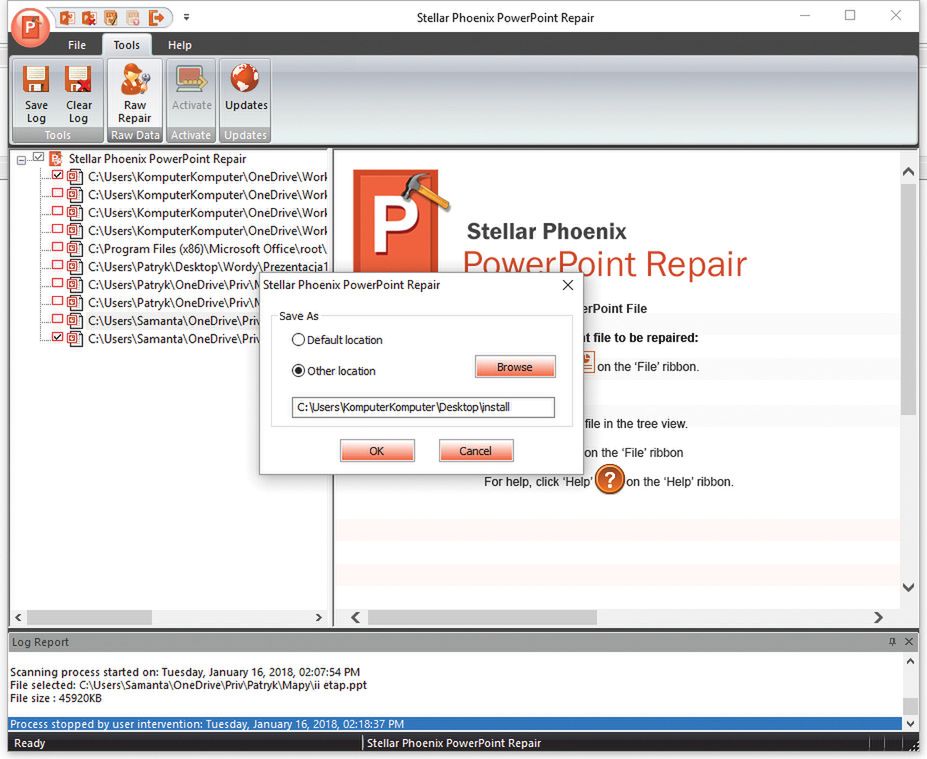Viewport: 927px width, 759px height.
Task: Click the exit arrow icon in quick access toolbar
Action: (156, 18)
